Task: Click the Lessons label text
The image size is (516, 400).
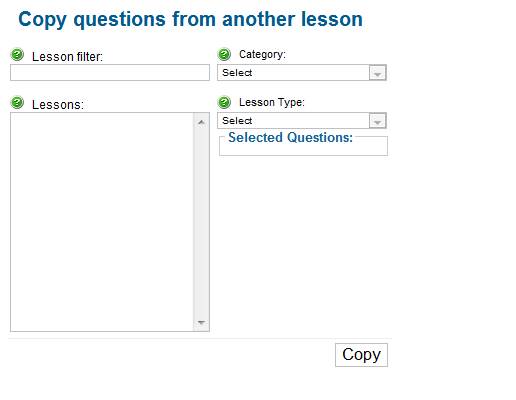Action: pos(58,105)
